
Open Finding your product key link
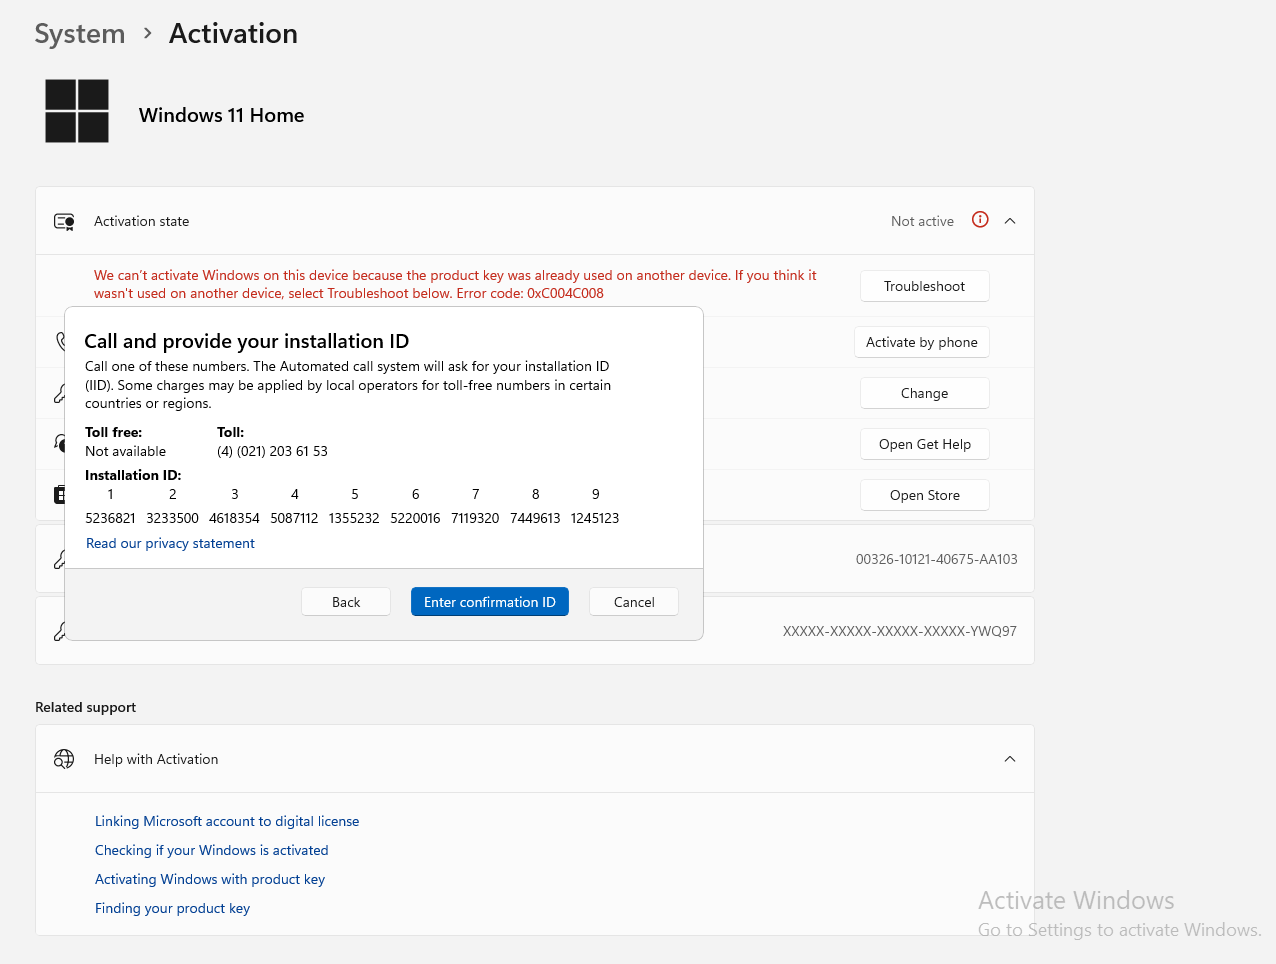pyautogui.click(x=172, y=908)
